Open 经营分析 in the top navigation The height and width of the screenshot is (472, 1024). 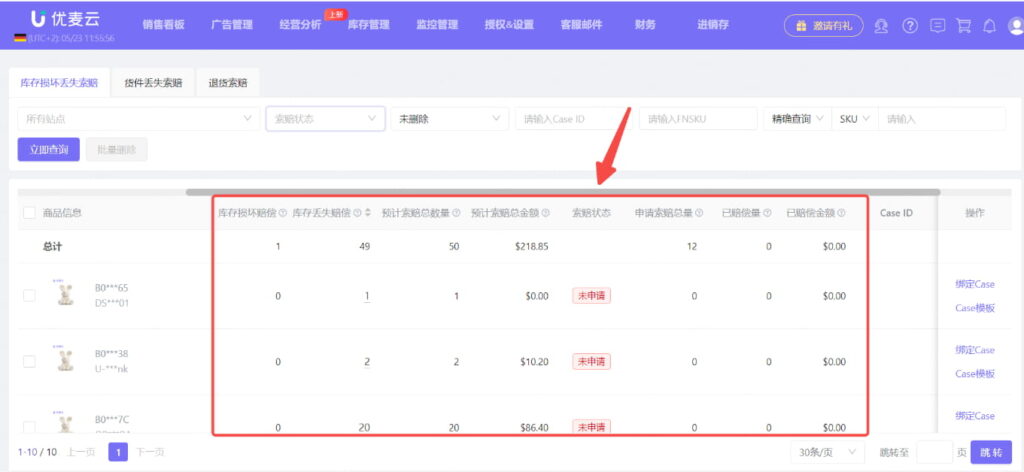[300, 25]
